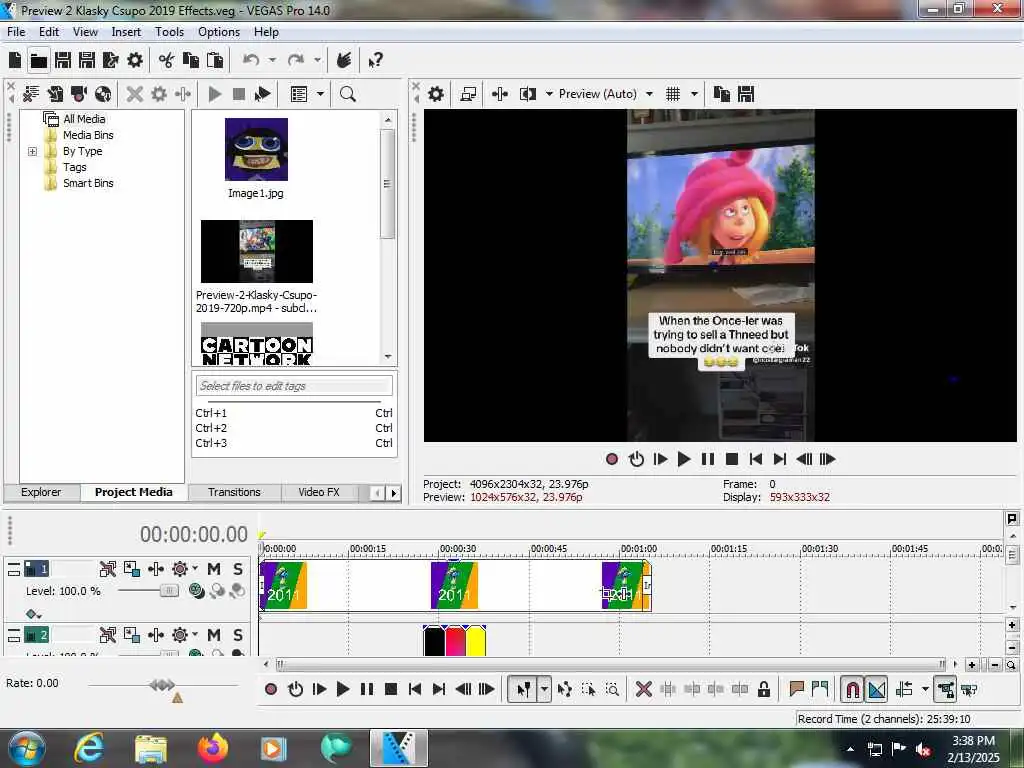Toggle Lock Envelopes to Events button
The width and height of the screenshot is (1024, 768).
coord(945,689)
